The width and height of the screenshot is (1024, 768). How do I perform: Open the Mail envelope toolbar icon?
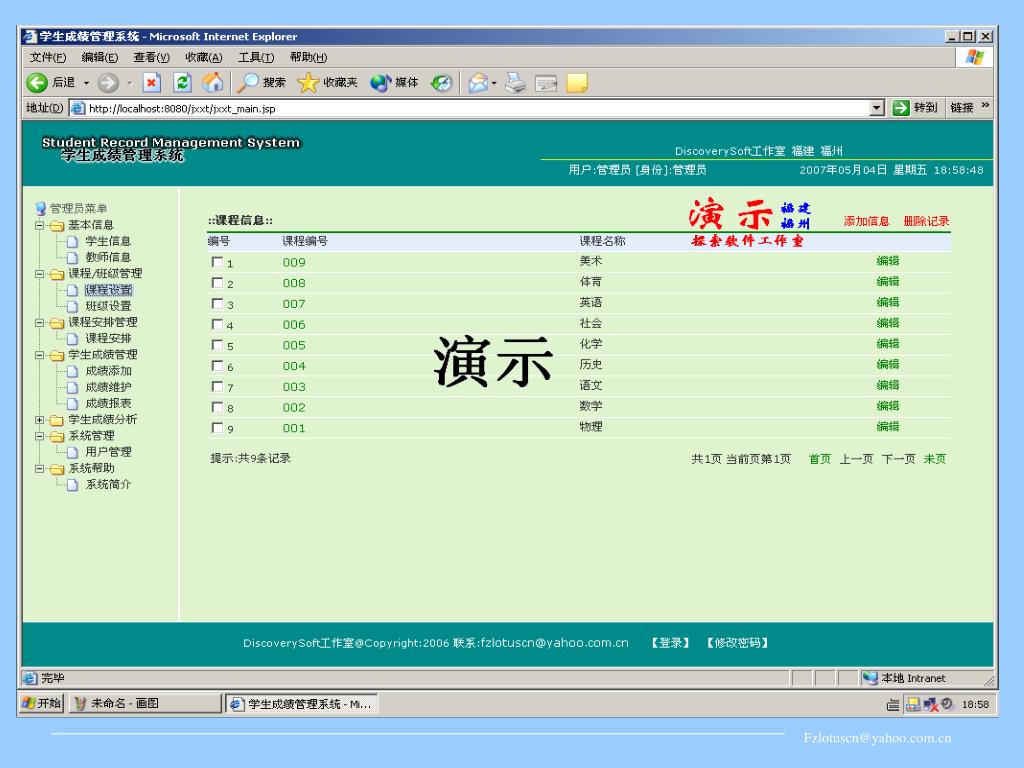tap(478, 82)
